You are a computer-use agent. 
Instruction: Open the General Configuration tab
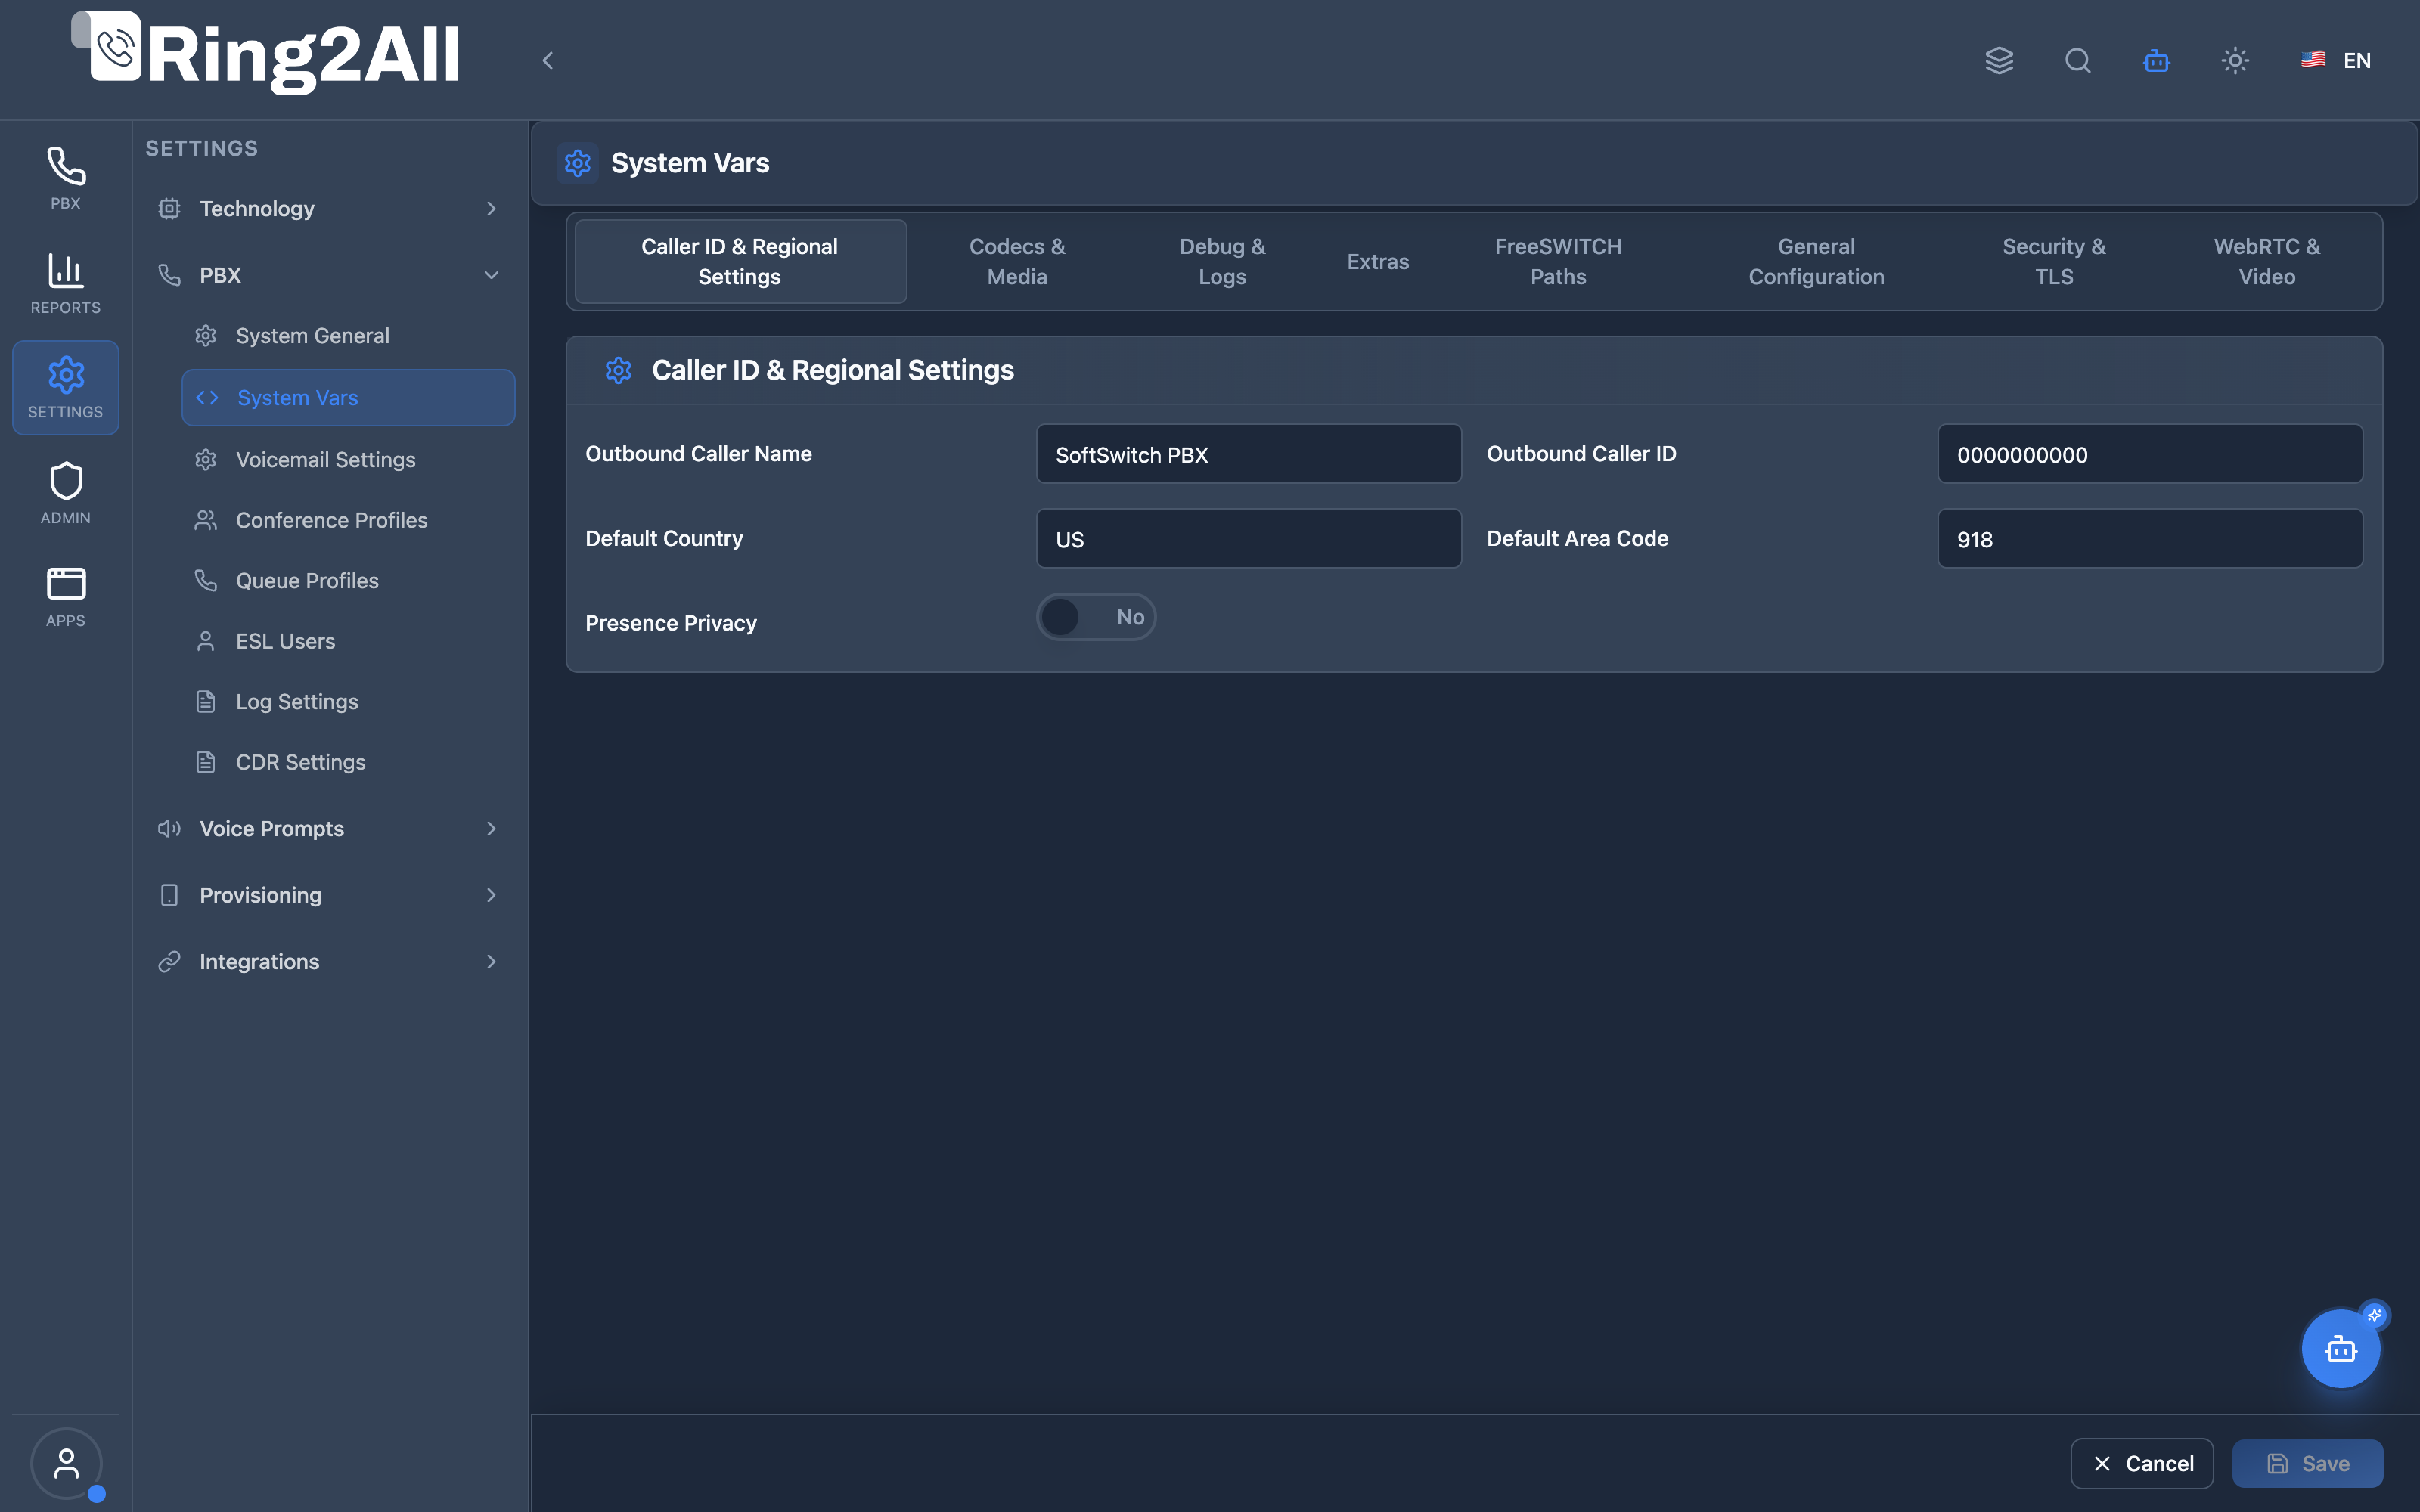pyautogui.click(x=1816, y=261)
